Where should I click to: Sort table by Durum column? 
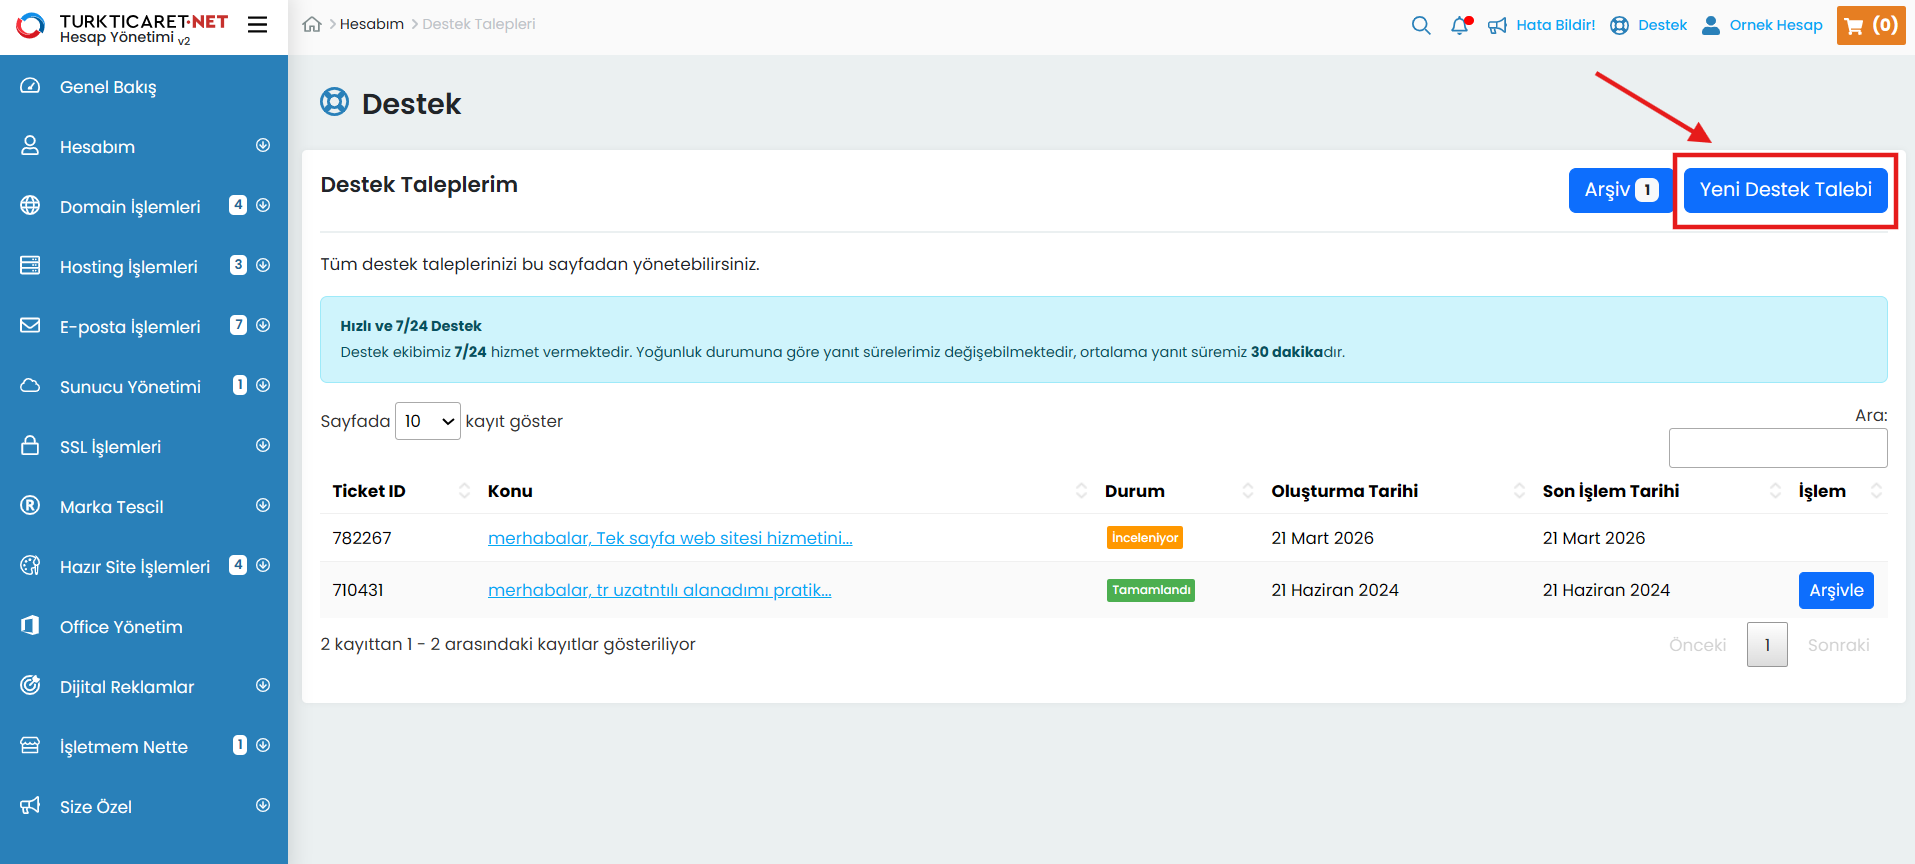coord(1247,491)
